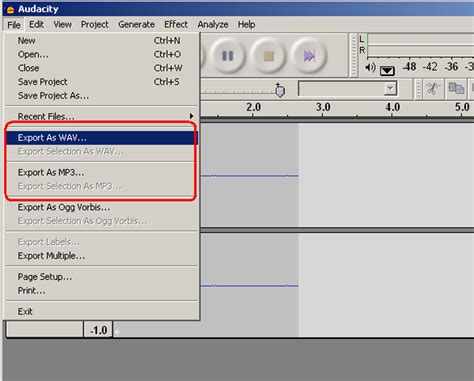This screenshot has height=381, width=474.
Task: Adjust the volume slider thumb
Action: [280, 90]
